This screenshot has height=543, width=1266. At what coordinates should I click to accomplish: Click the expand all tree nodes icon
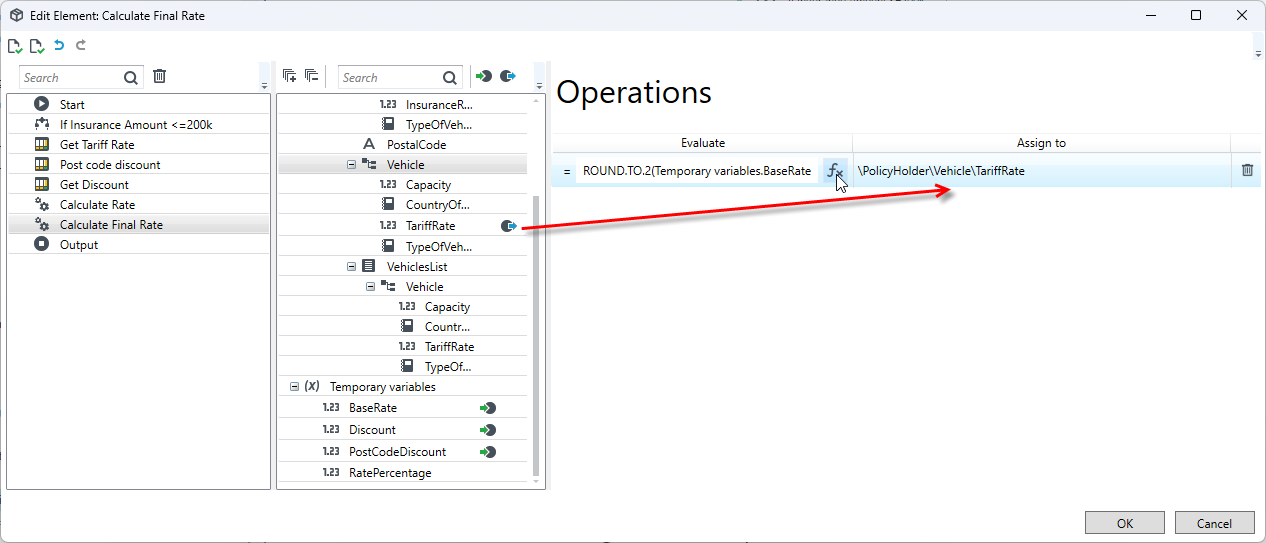click(289, 76)
